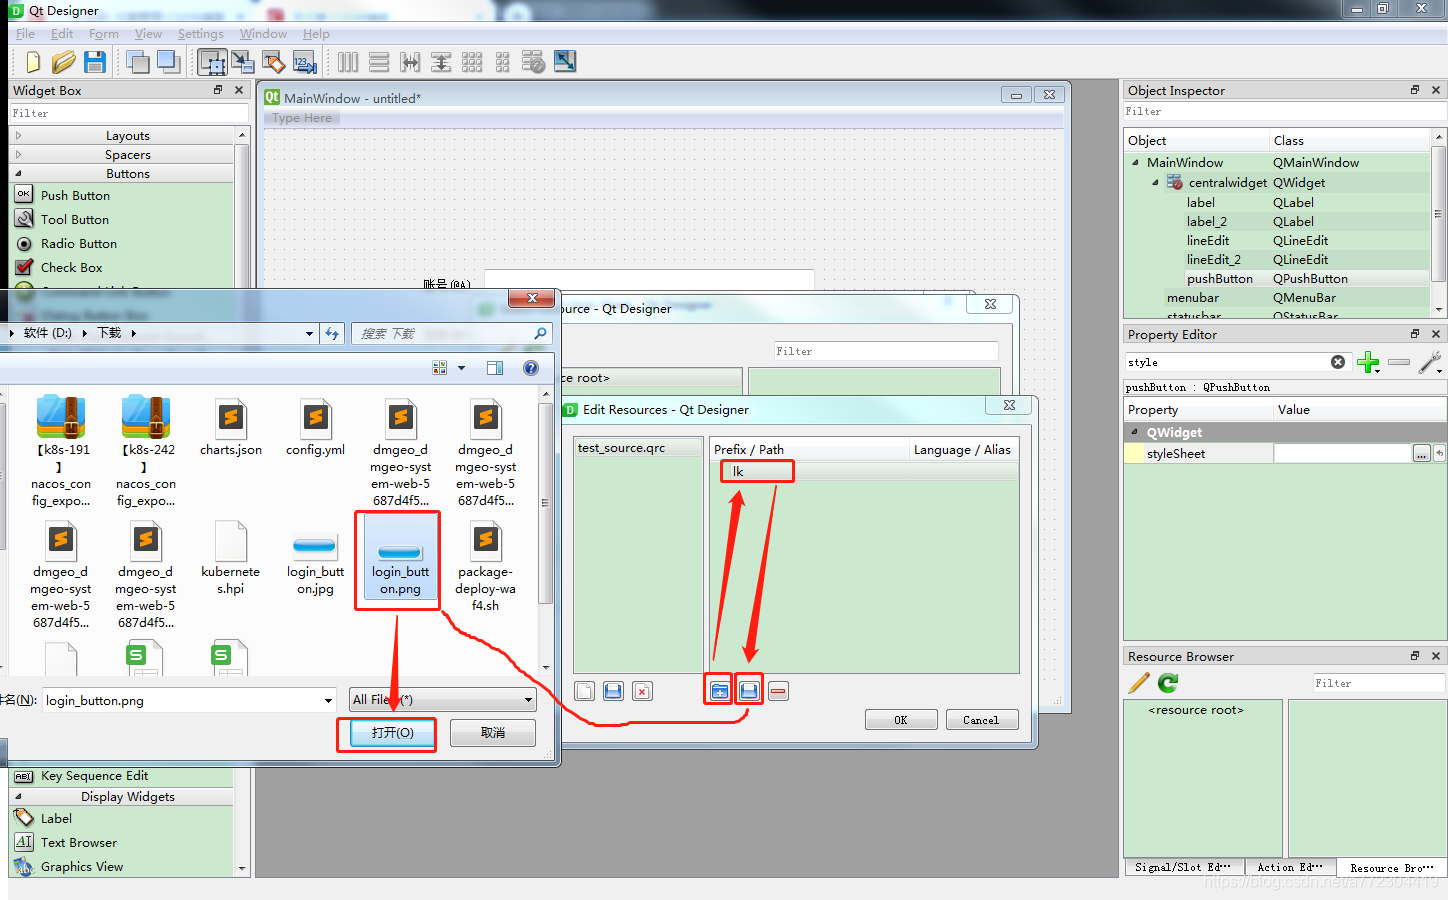Switch to Action Editor tab
This screenshot has width=1448, height=900.
[1290, 867]
